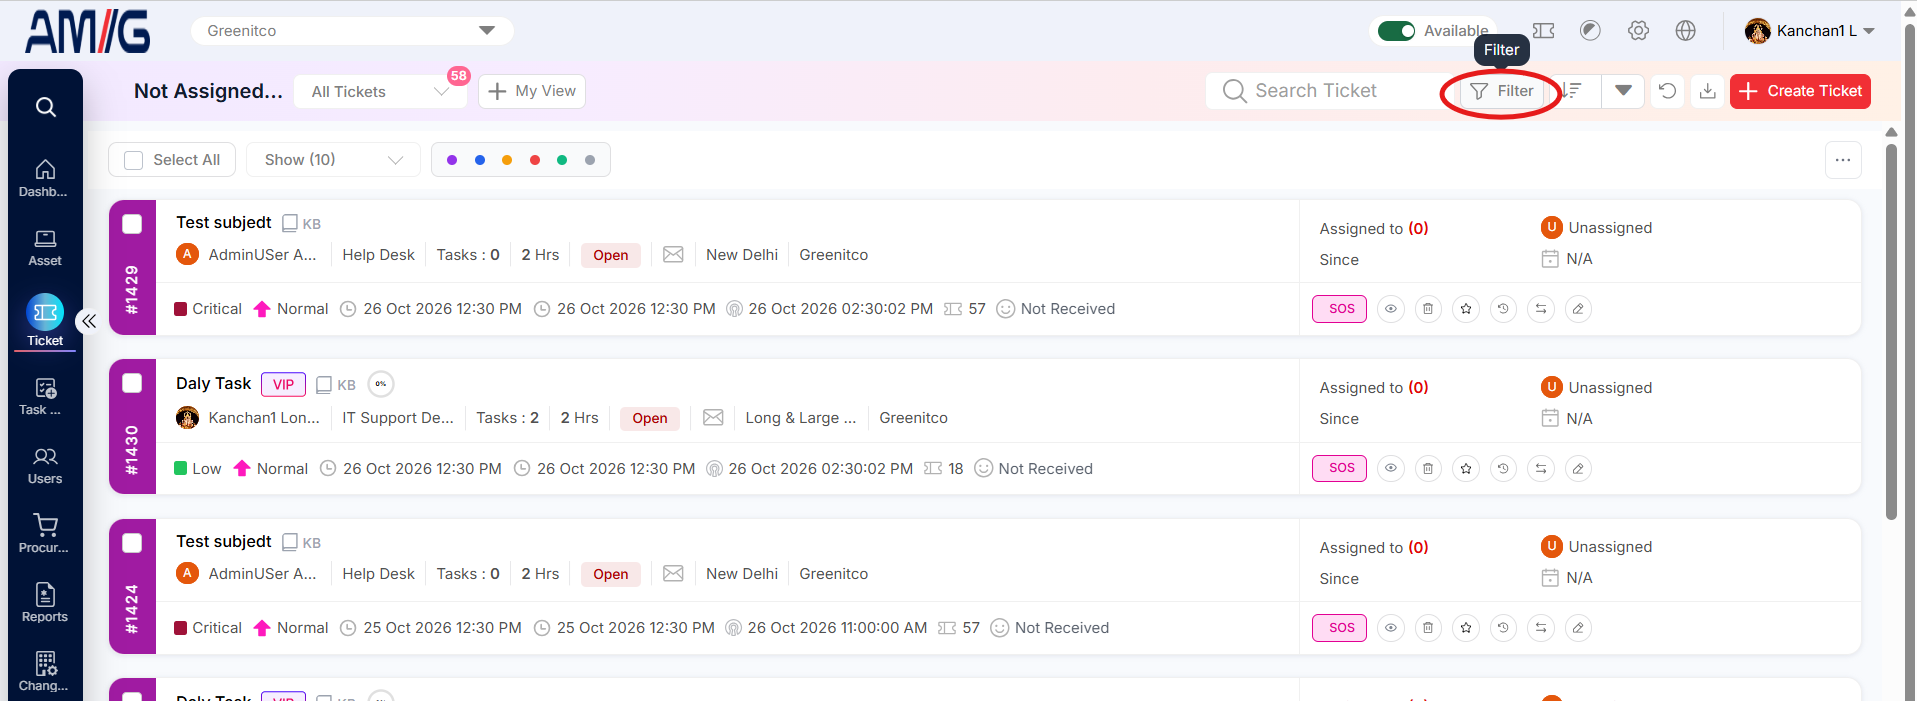This screenshot has height=701, width=1917.
Task: Click the edit pencil icon on ticket #1430
Action: click(x=1578, y=468)
